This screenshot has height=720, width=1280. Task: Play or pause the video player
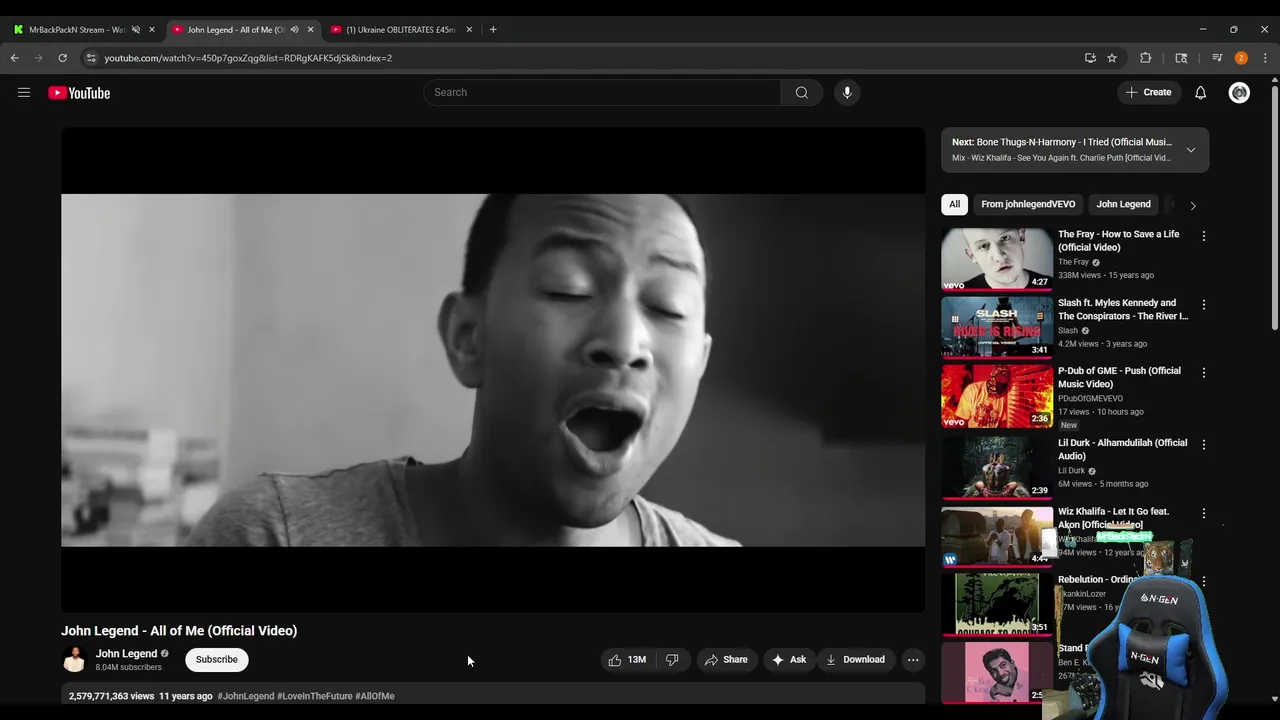[x=493, y=370]
